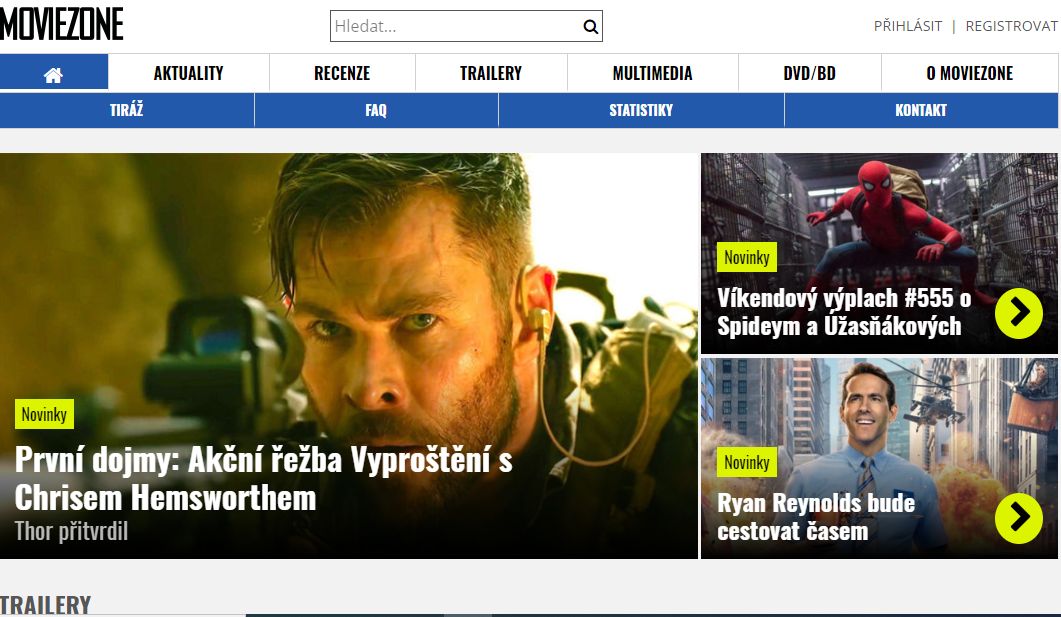The image size is (1061, 617).
Task: Click Novinky tag on Hemsworth article
Action: 44,414
